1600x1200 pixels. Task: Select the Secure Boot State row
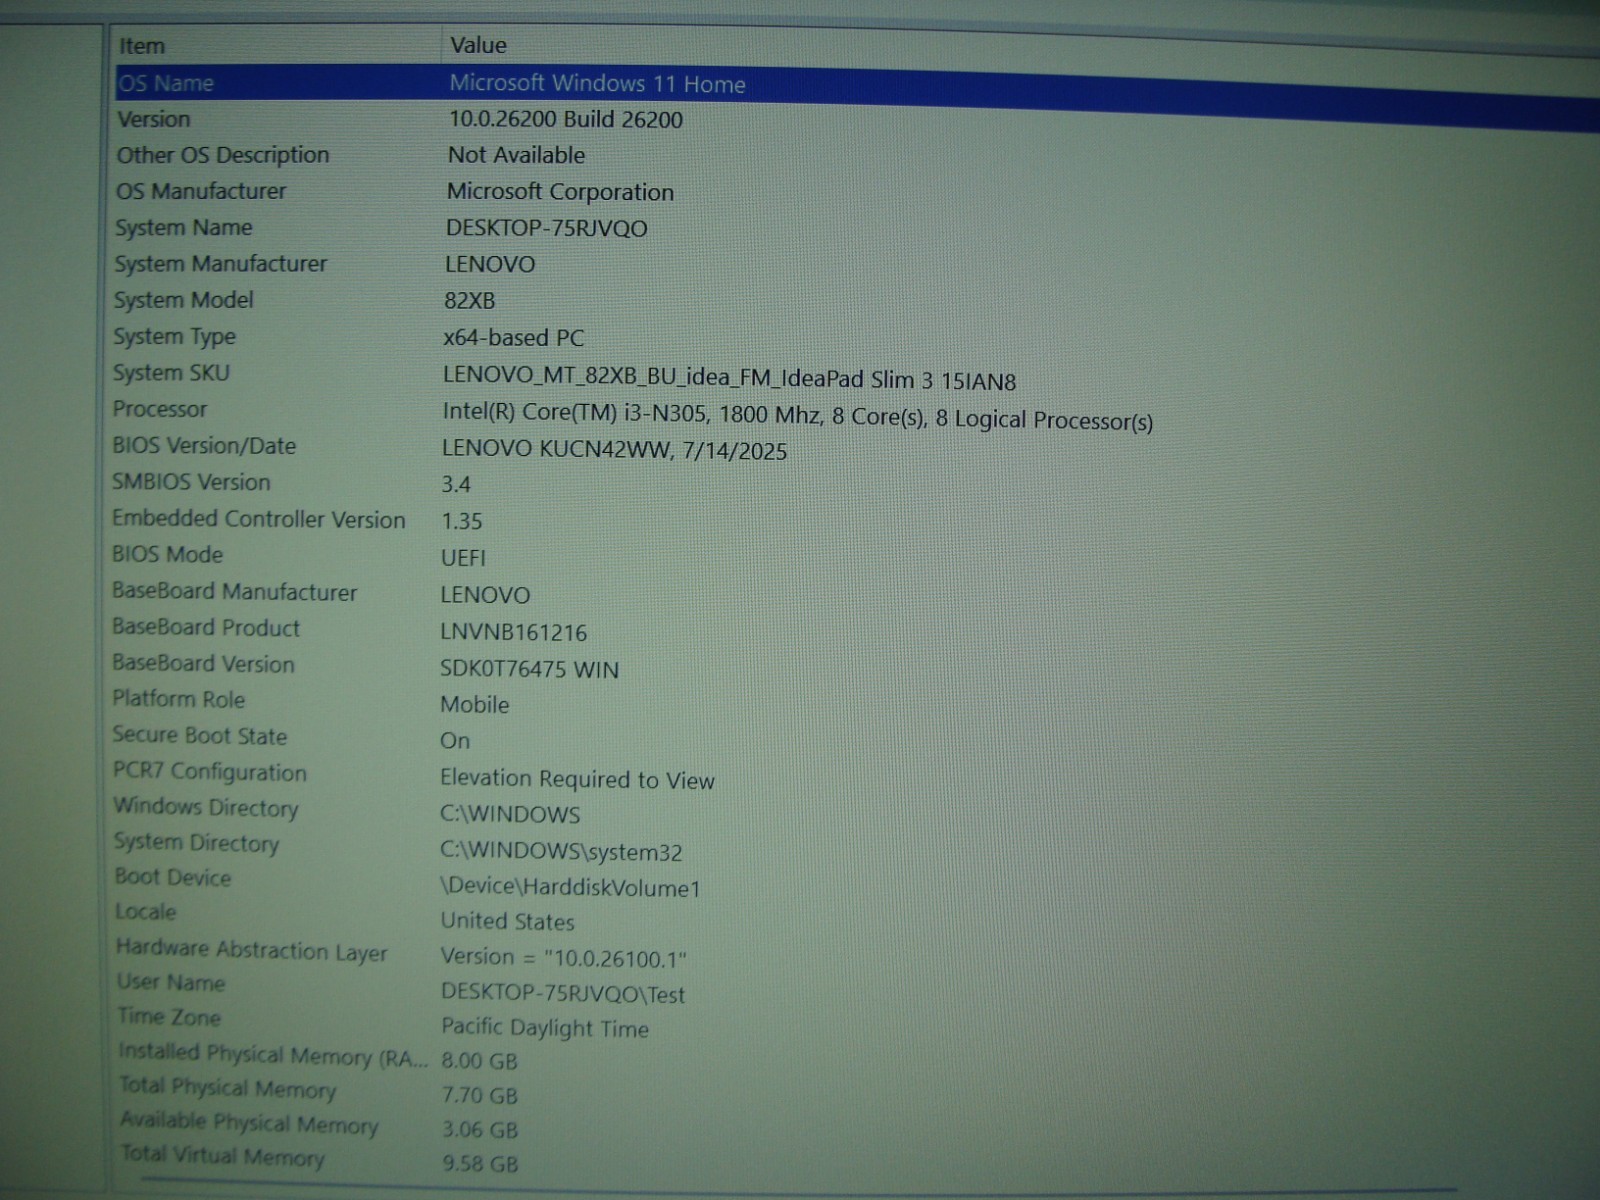click(x=199, y=736)
